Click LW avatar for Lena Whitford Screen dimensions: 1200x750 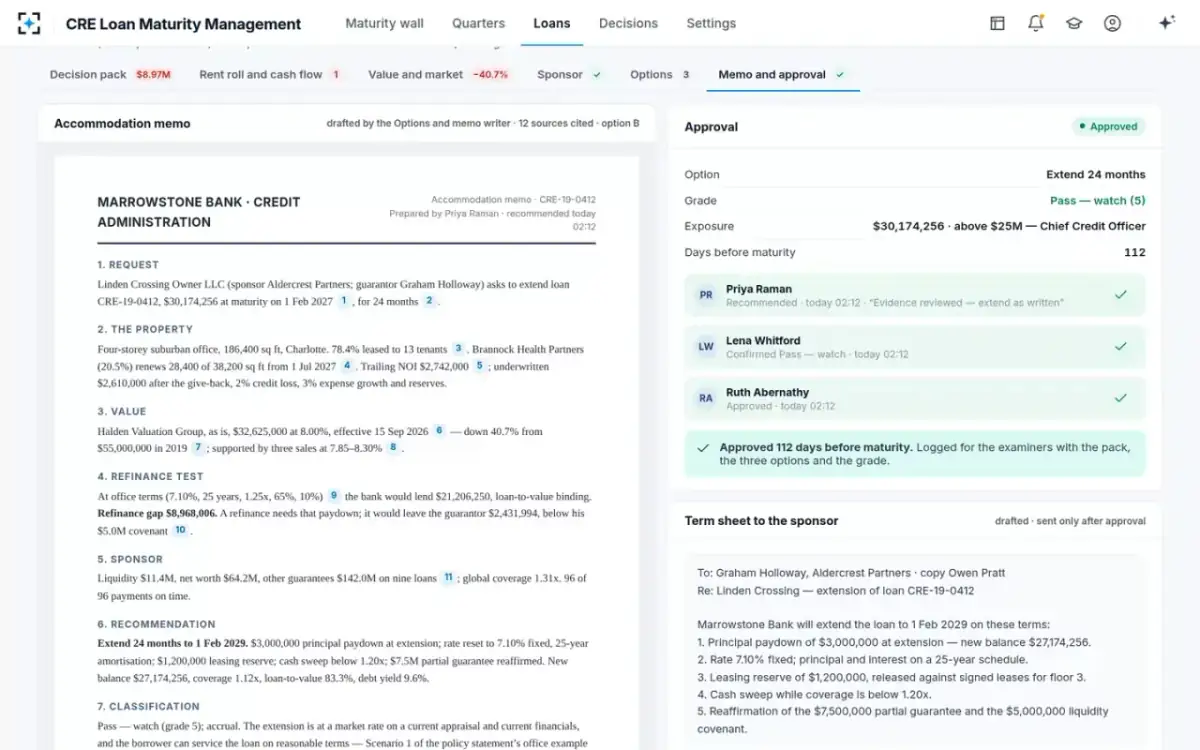point(706,347)
